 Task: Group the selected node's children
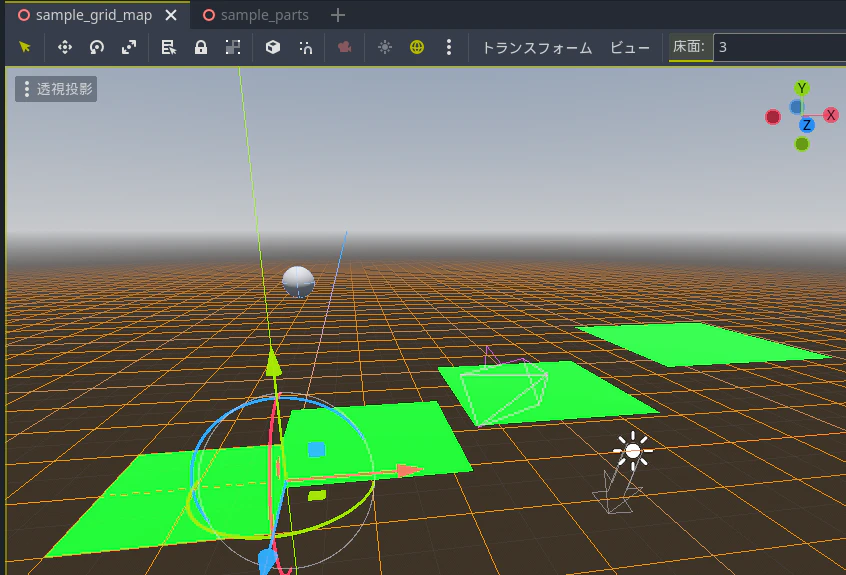(233, 47)
